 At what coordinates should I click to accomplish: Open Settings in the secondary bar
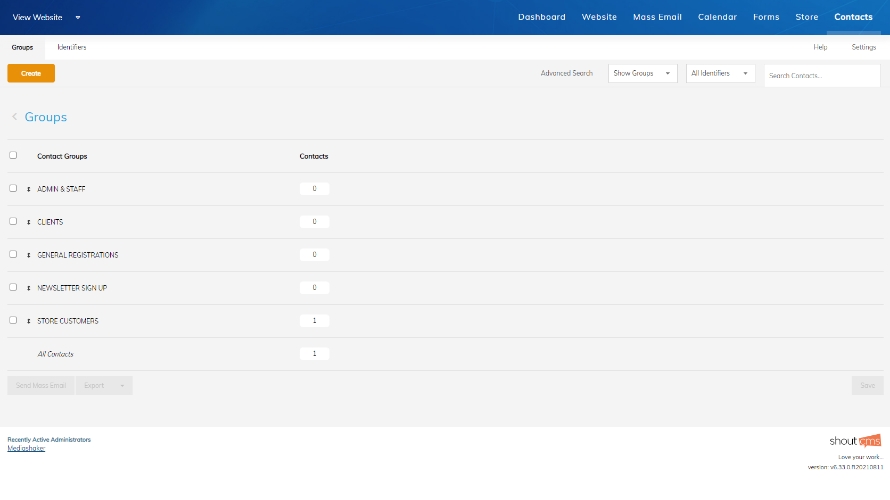(x=863, y=47)
